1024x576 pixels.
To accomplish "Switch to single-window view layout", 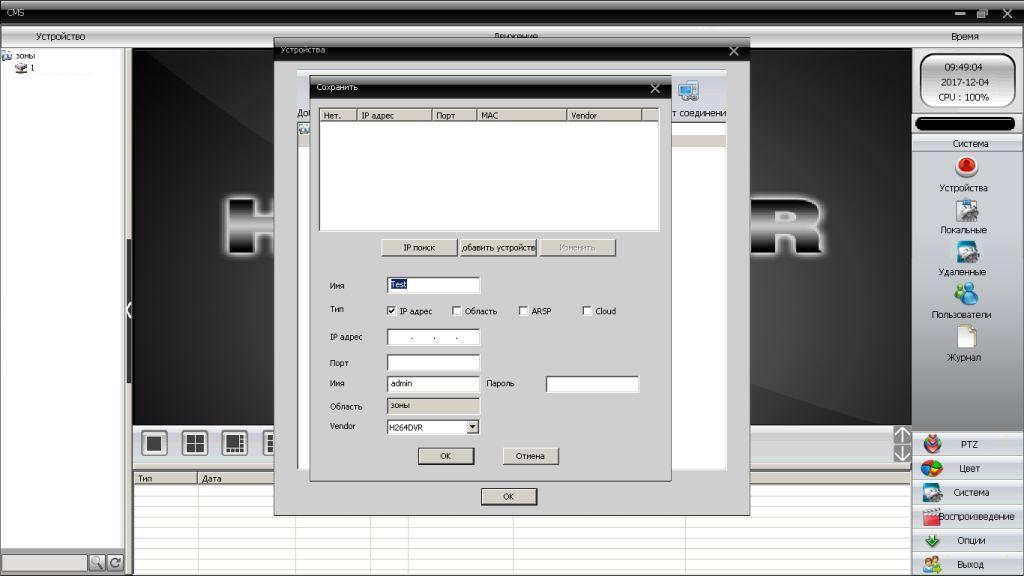I will tap(155, 443).
